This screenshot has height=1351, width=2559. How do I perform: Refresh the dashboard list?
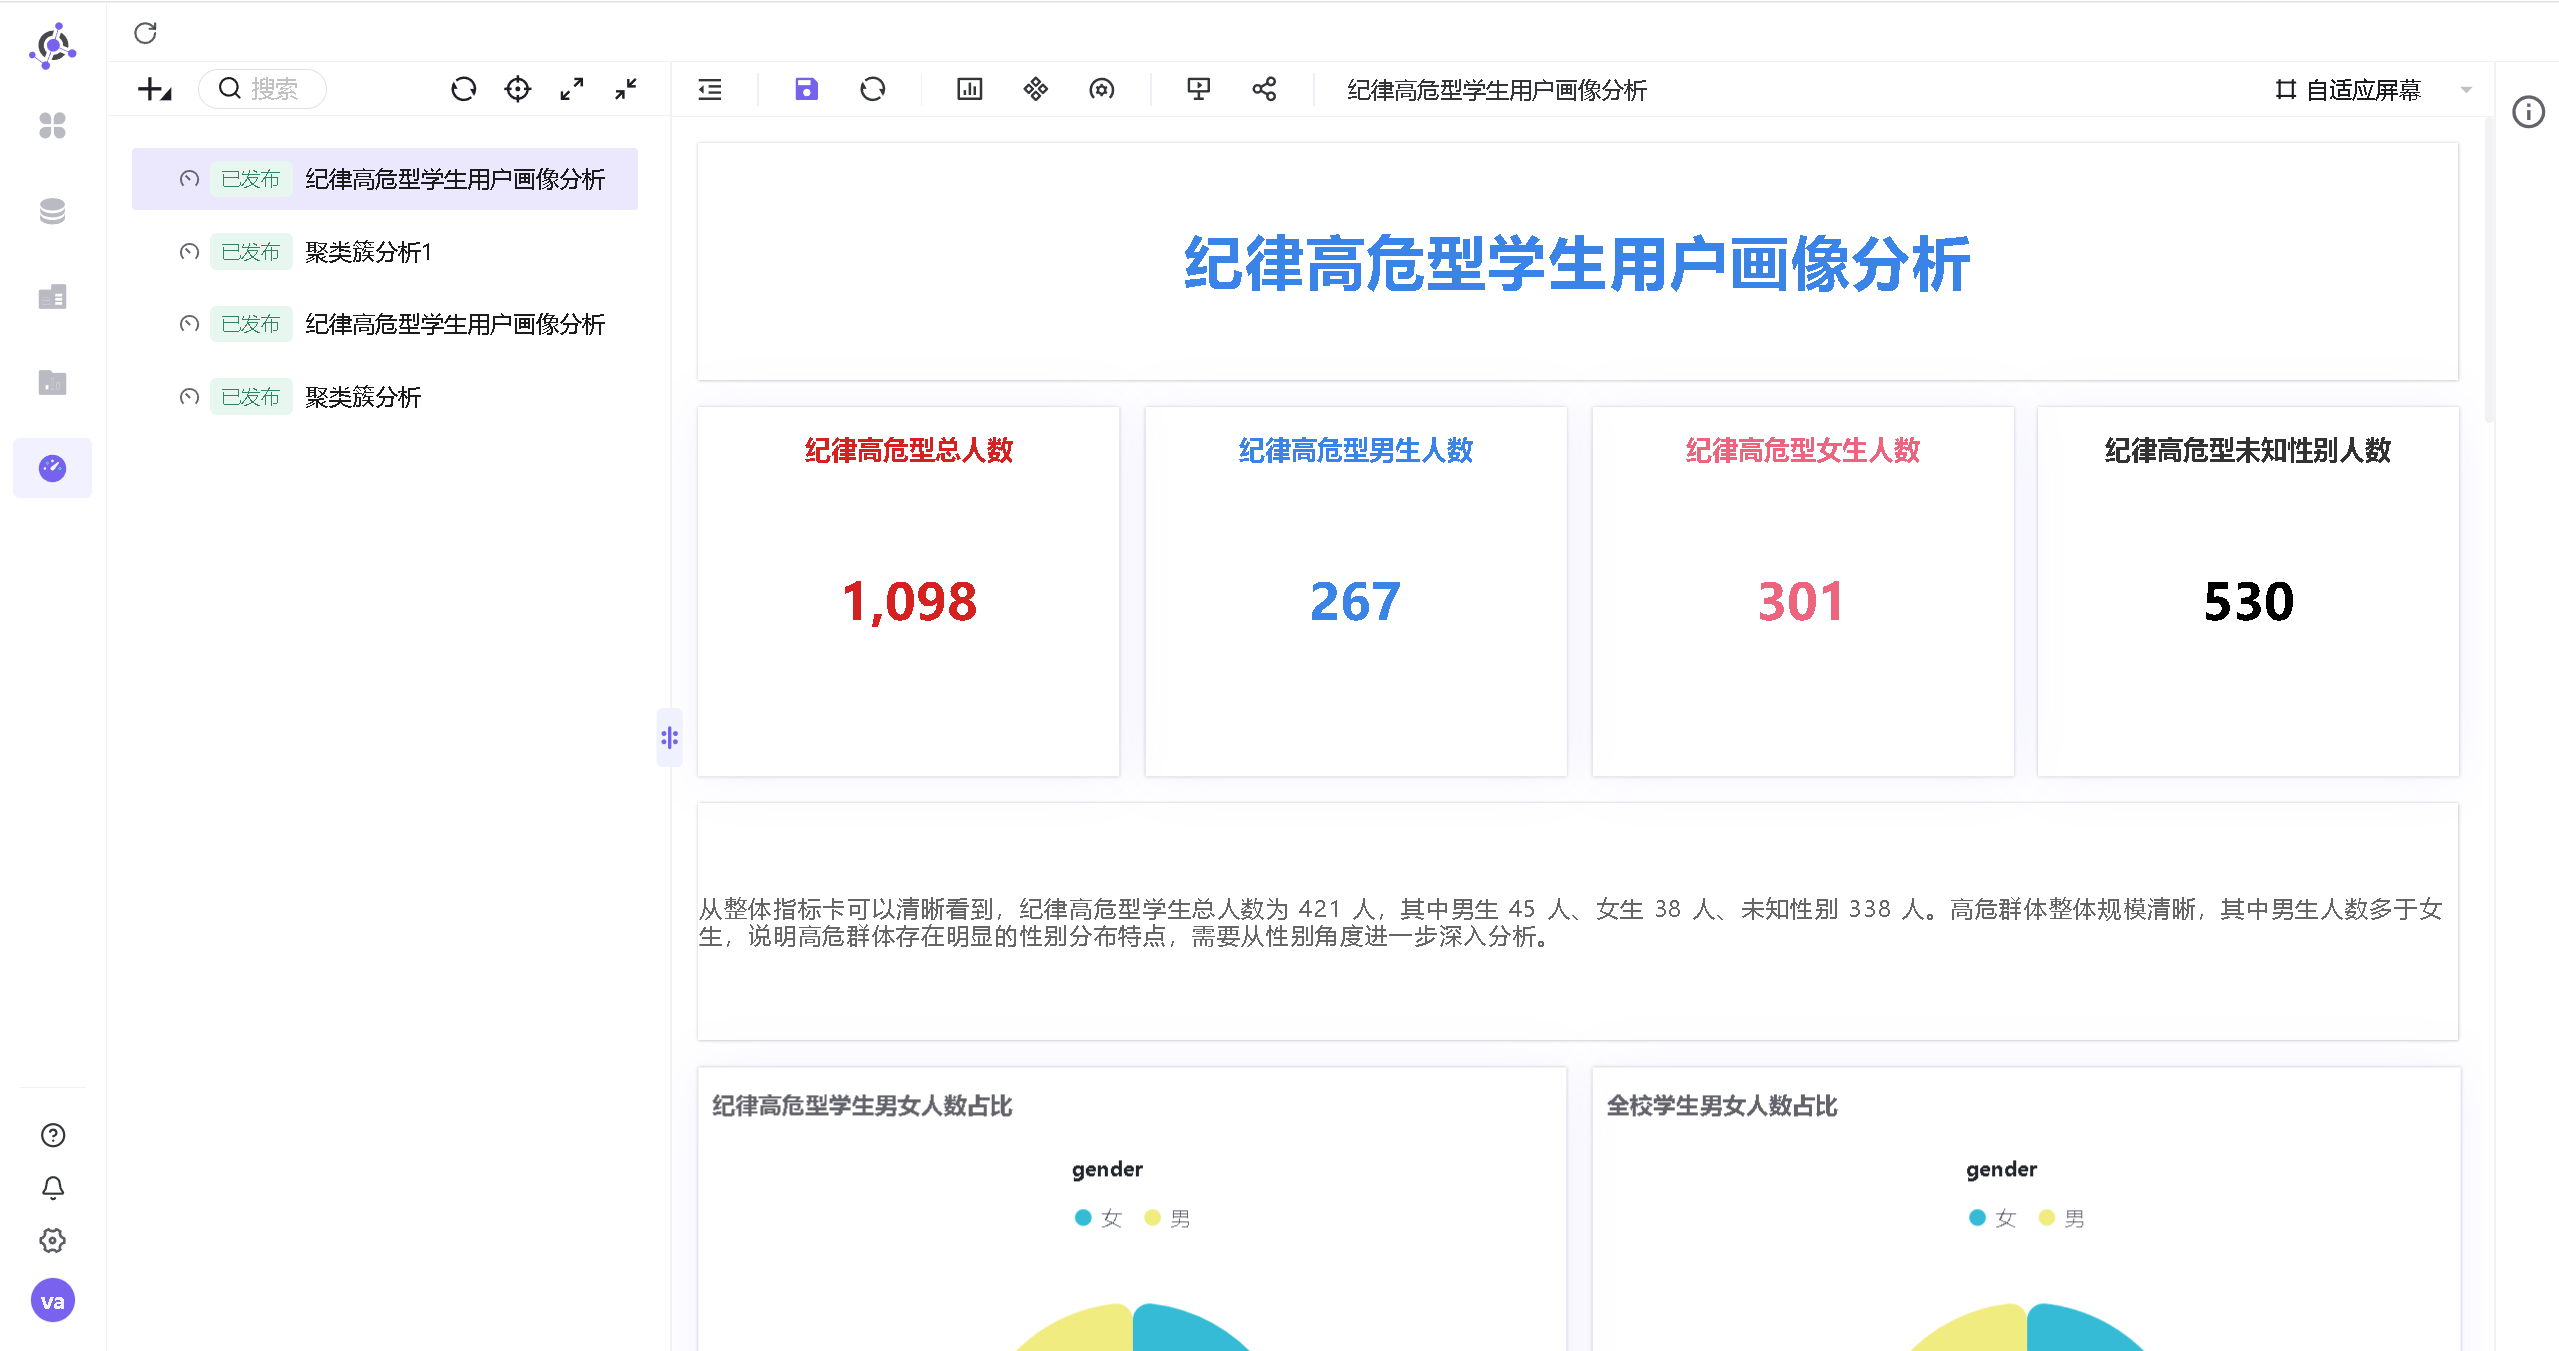tap(463, 89)
